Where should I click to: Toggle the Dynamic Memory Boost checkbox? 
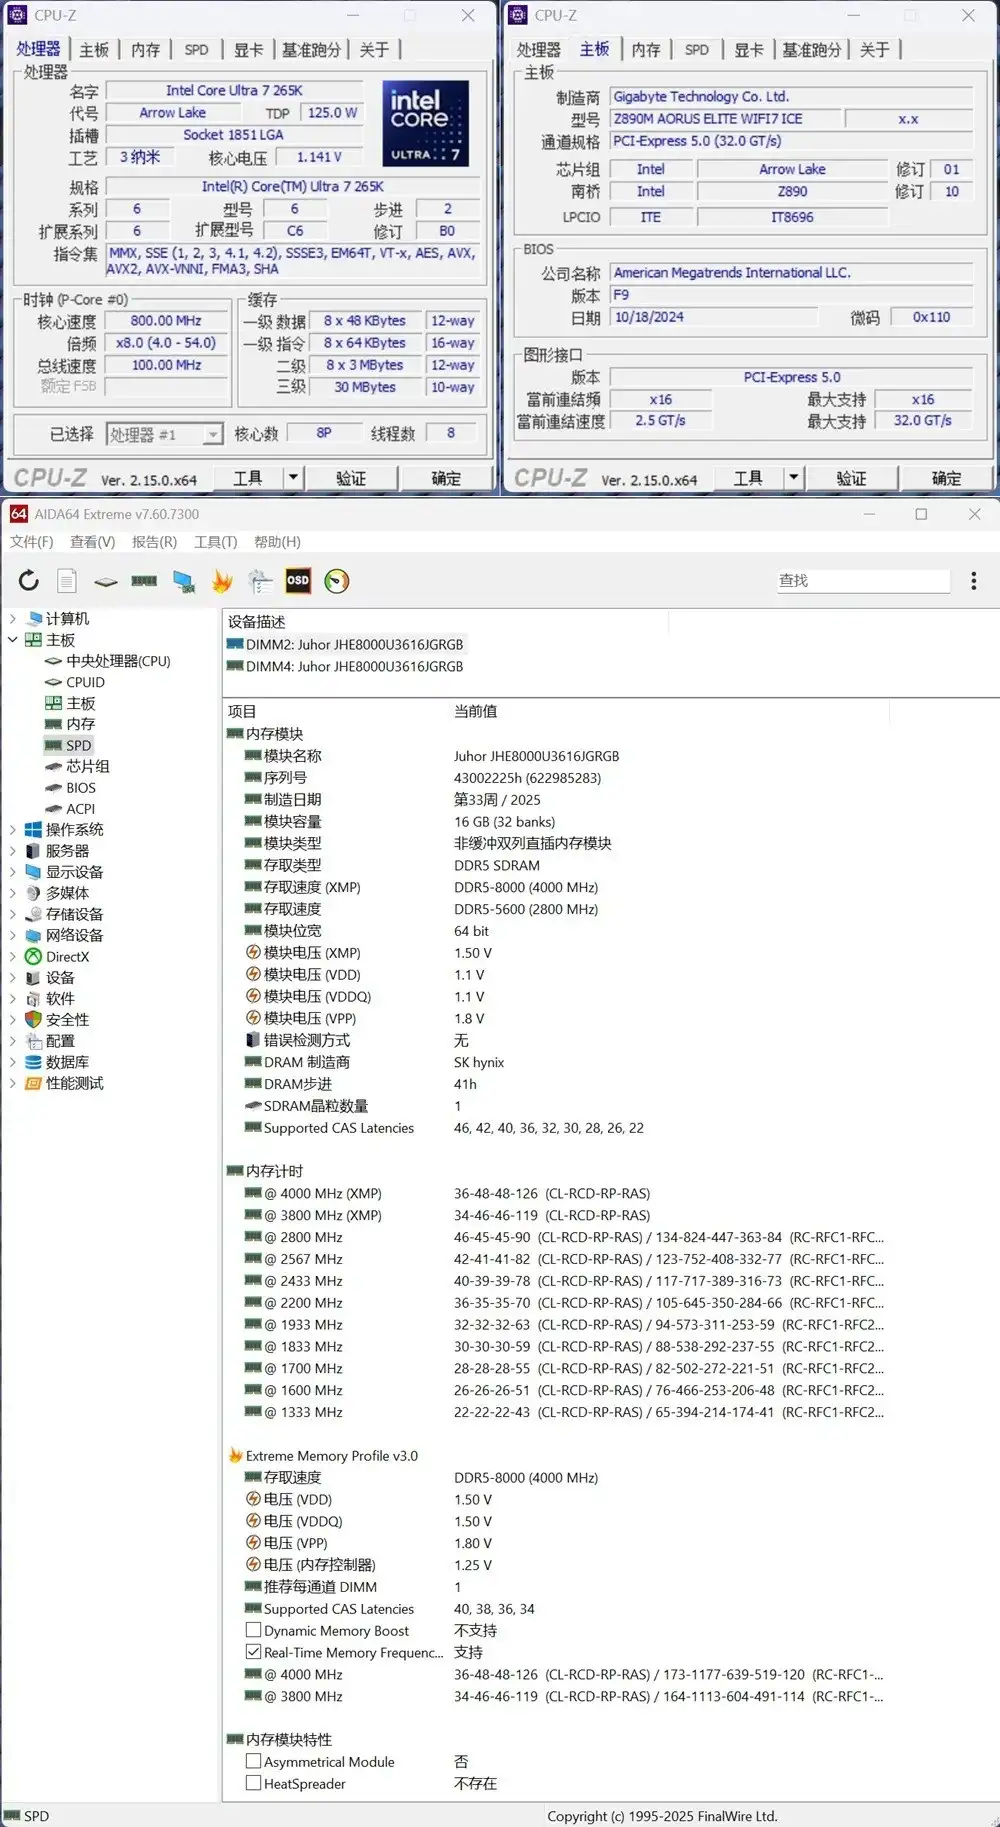254,1631
